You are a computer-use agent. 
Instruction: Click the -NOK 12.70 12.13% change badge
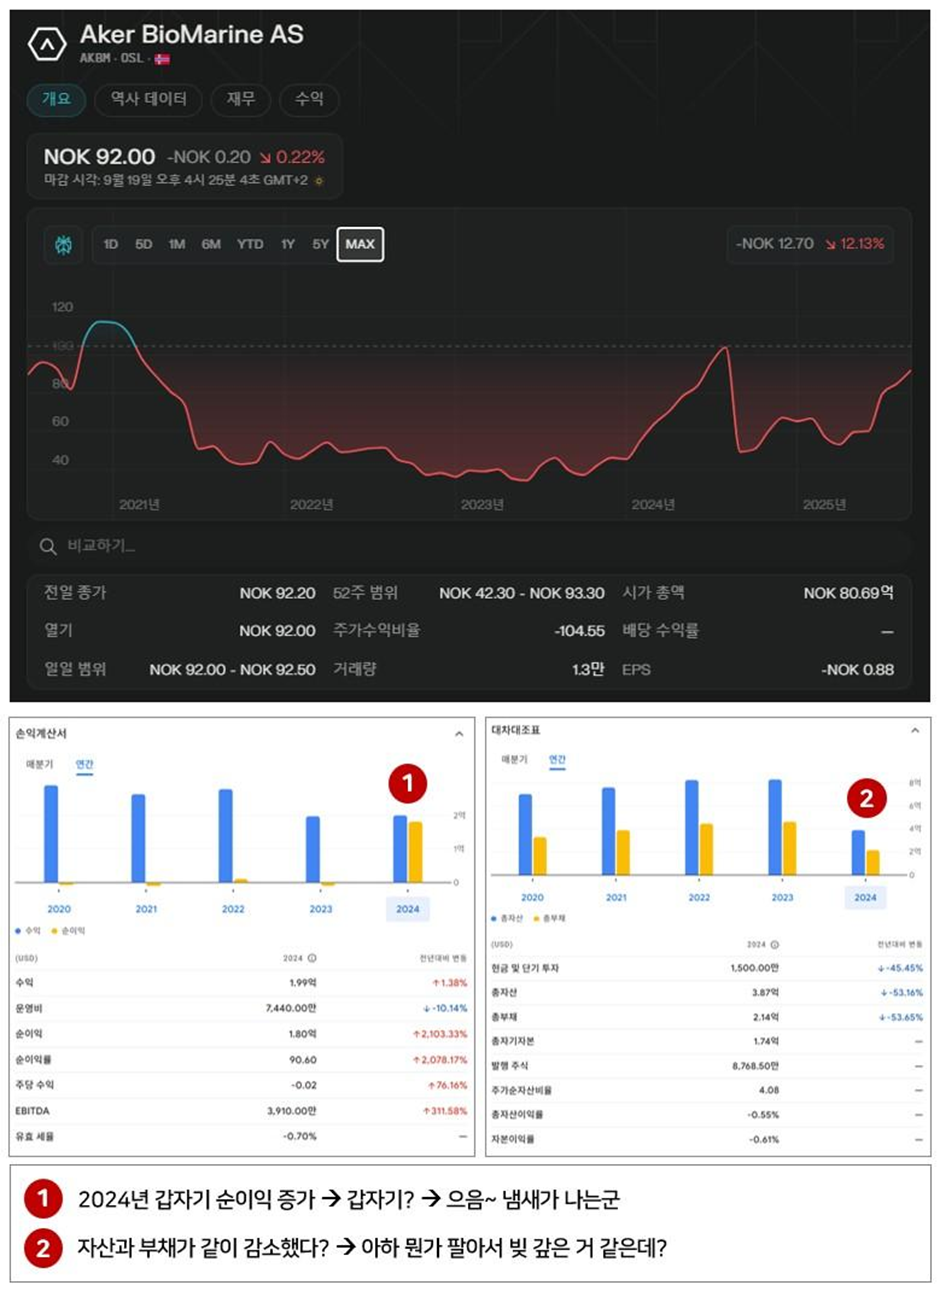[811, 244]
